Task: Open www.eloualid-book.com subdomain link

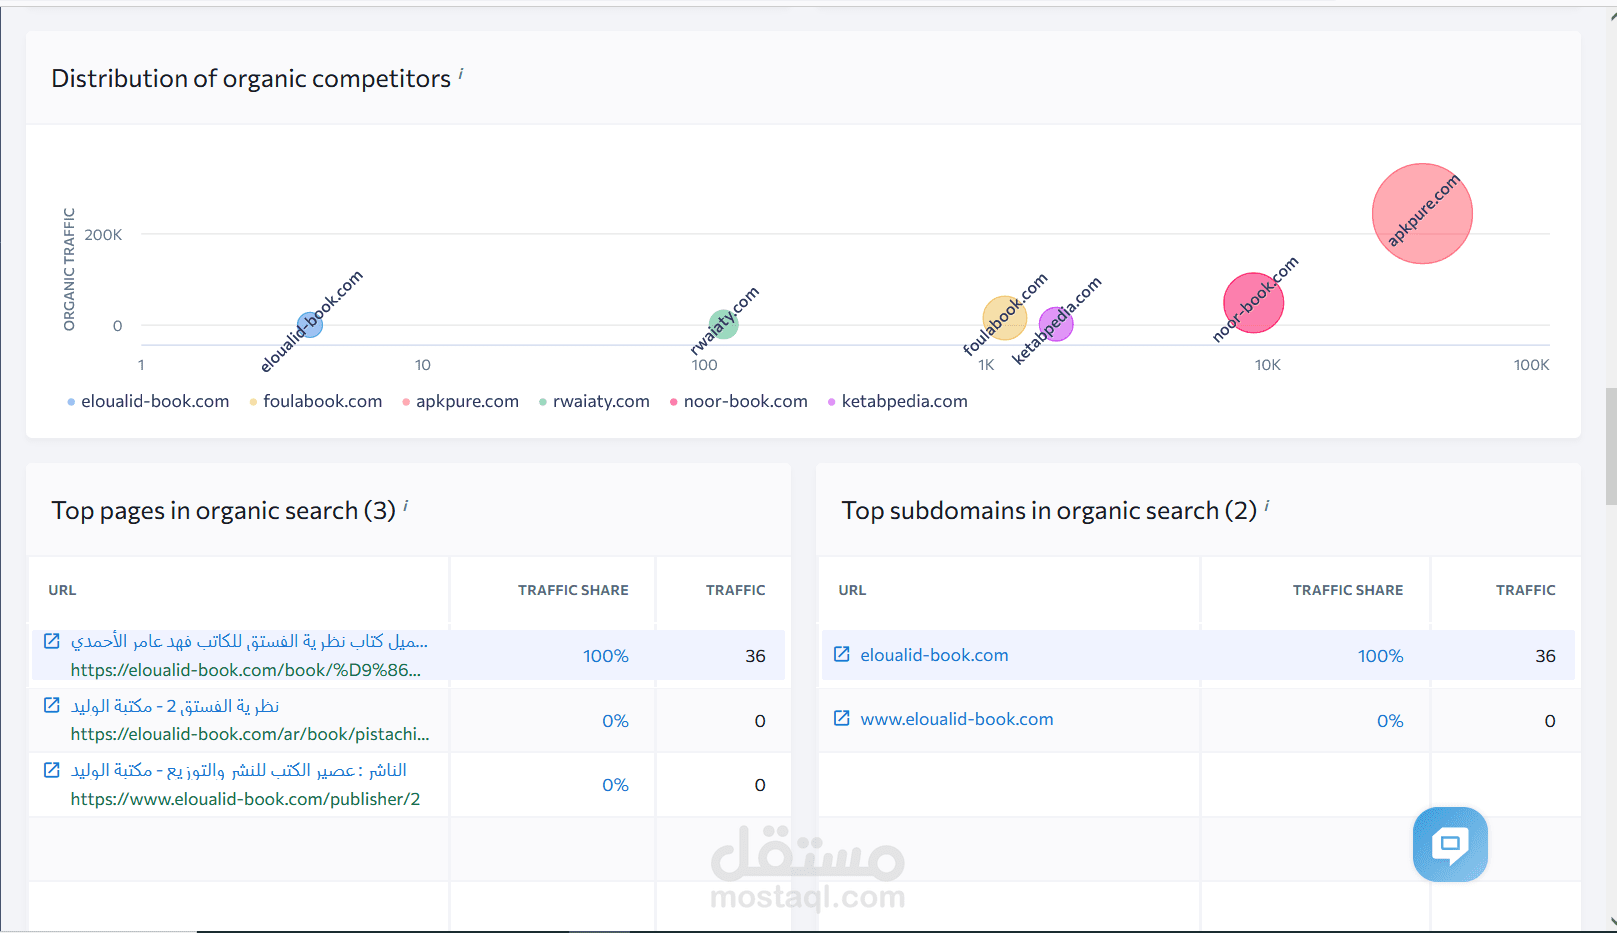Action: [957, 719]
